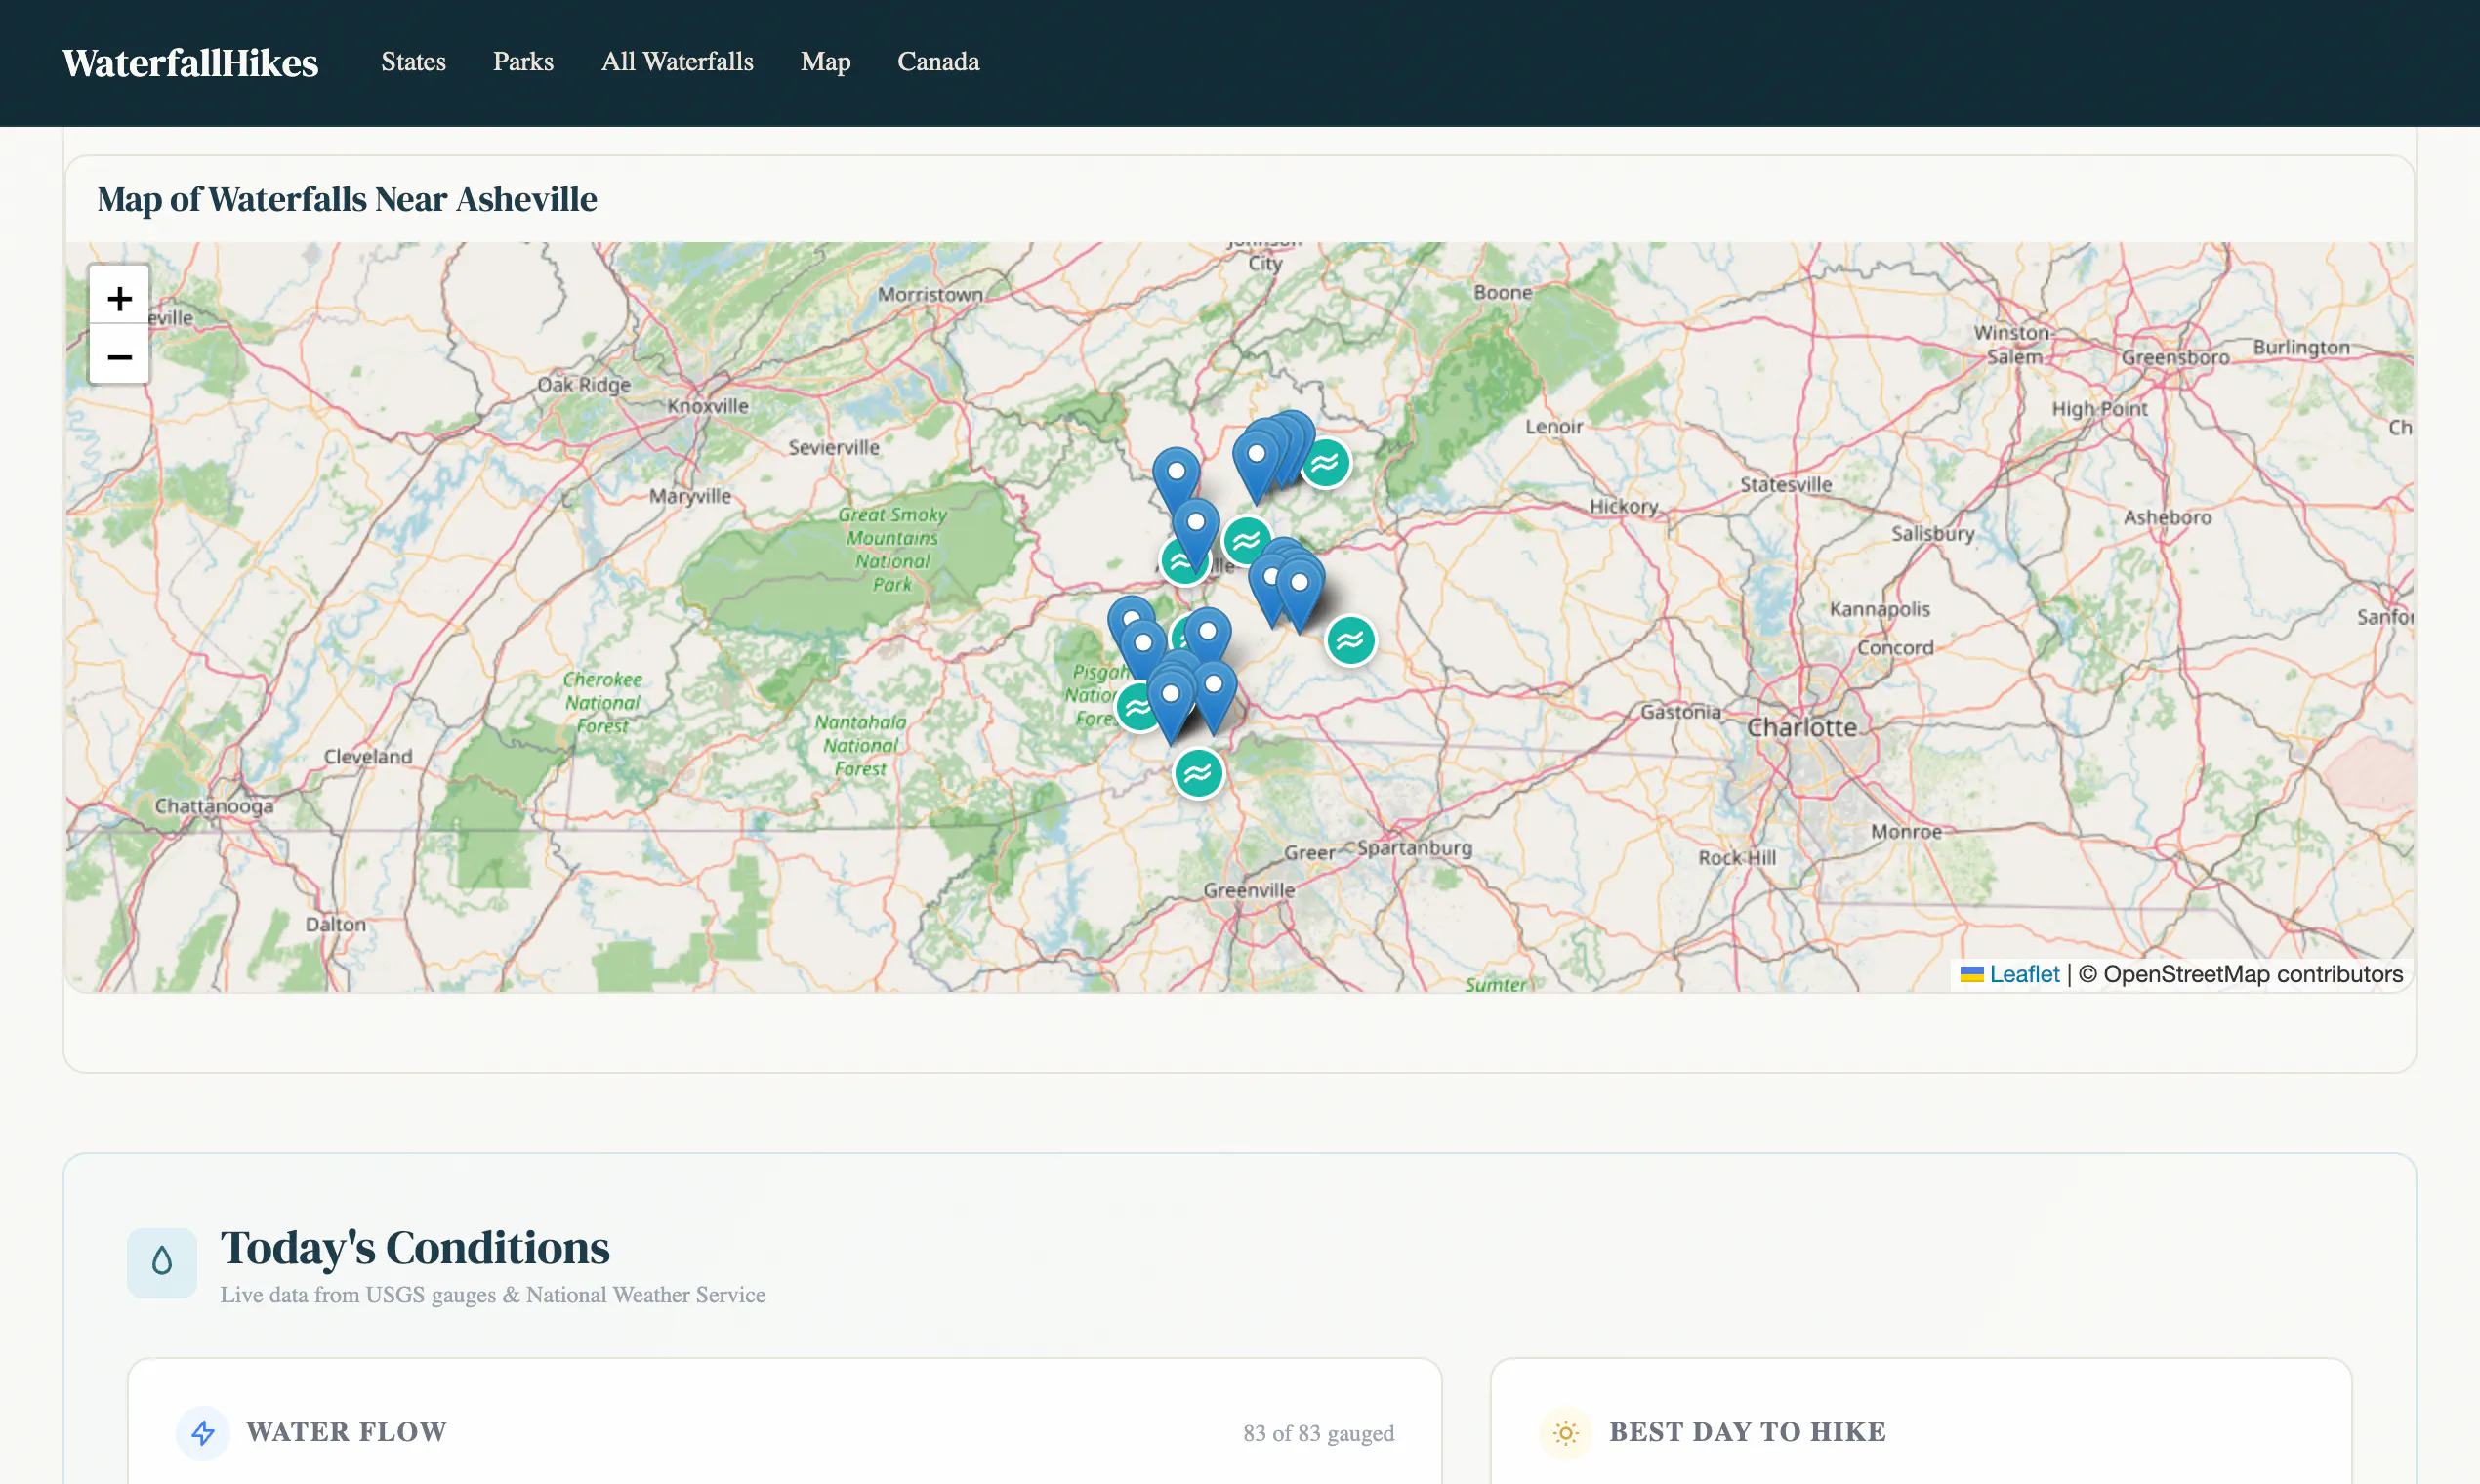The width and height of the screenshot is (2480, 1484).
Task: Click the lightning bolt Water Flow icon
Action: tap(203, 1432)
